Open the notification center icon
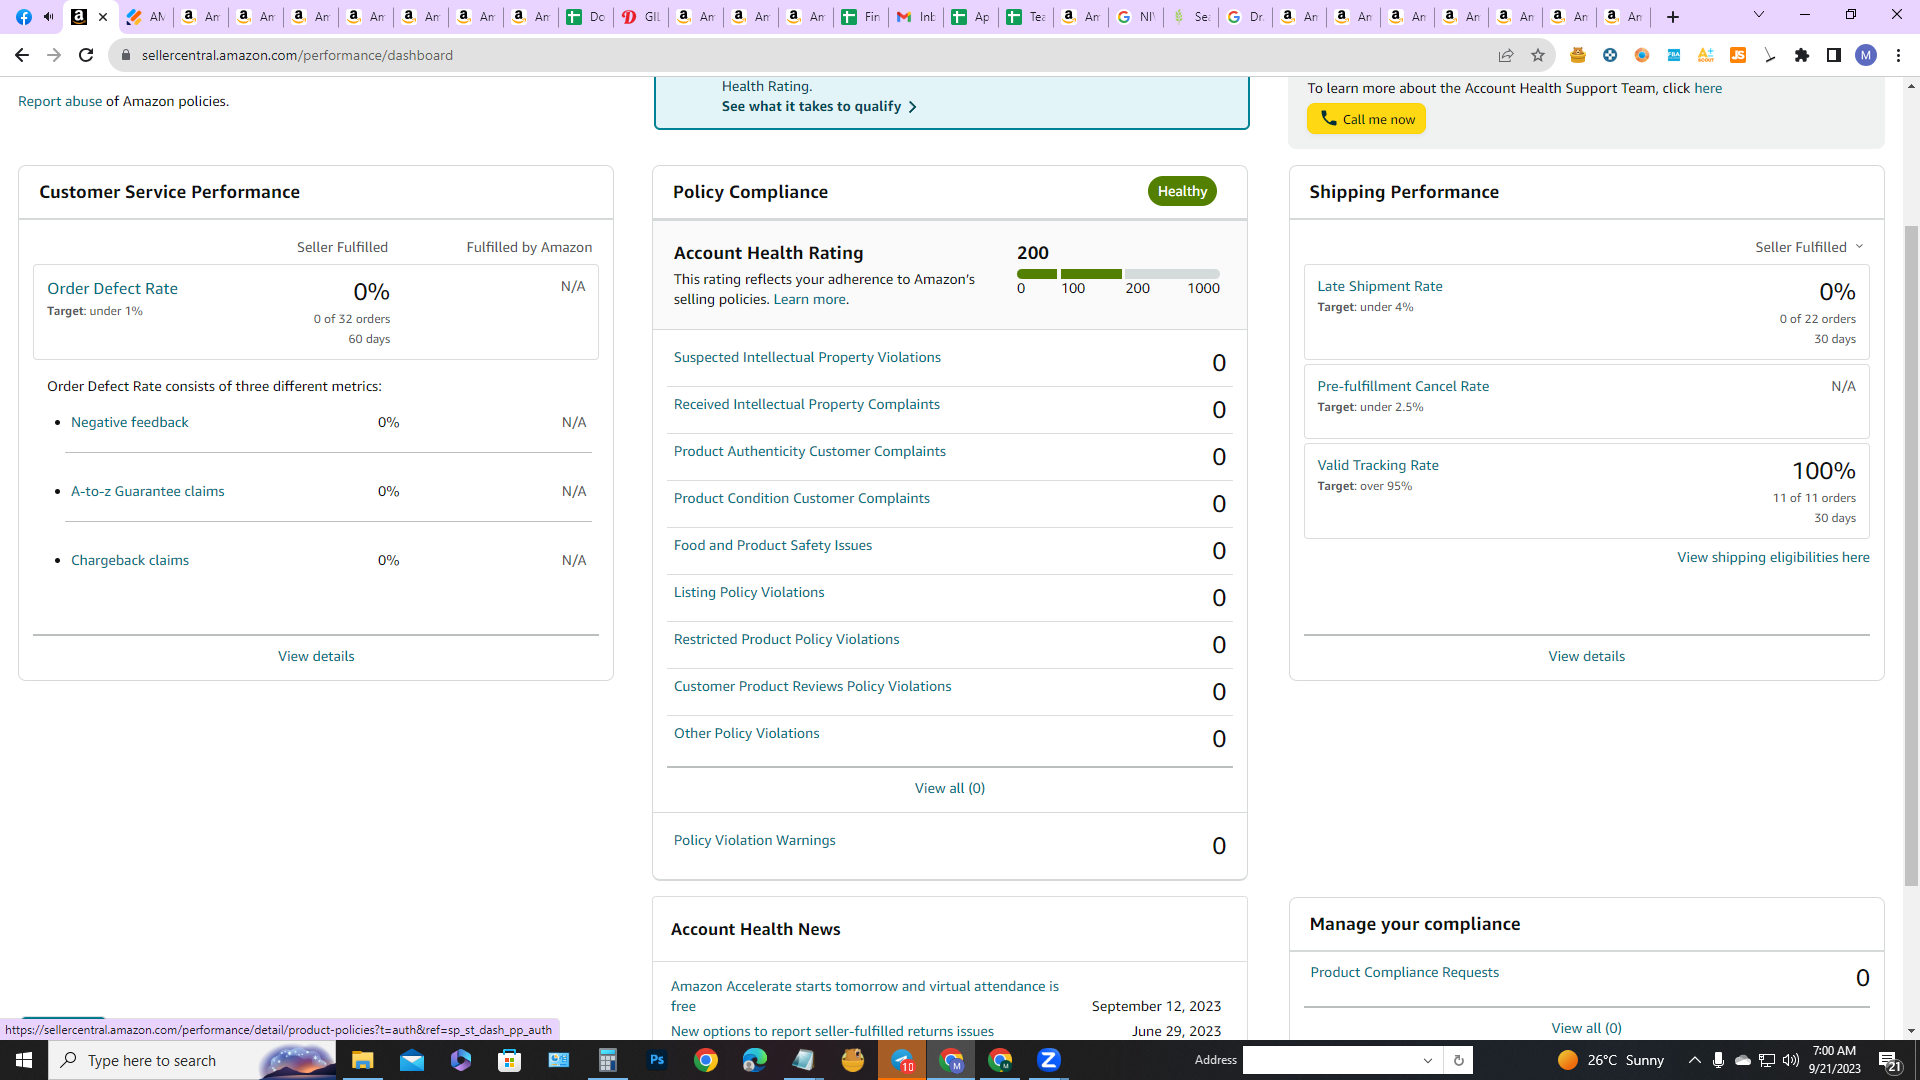1920x1080 pixels. [x=1889, y=1060]
